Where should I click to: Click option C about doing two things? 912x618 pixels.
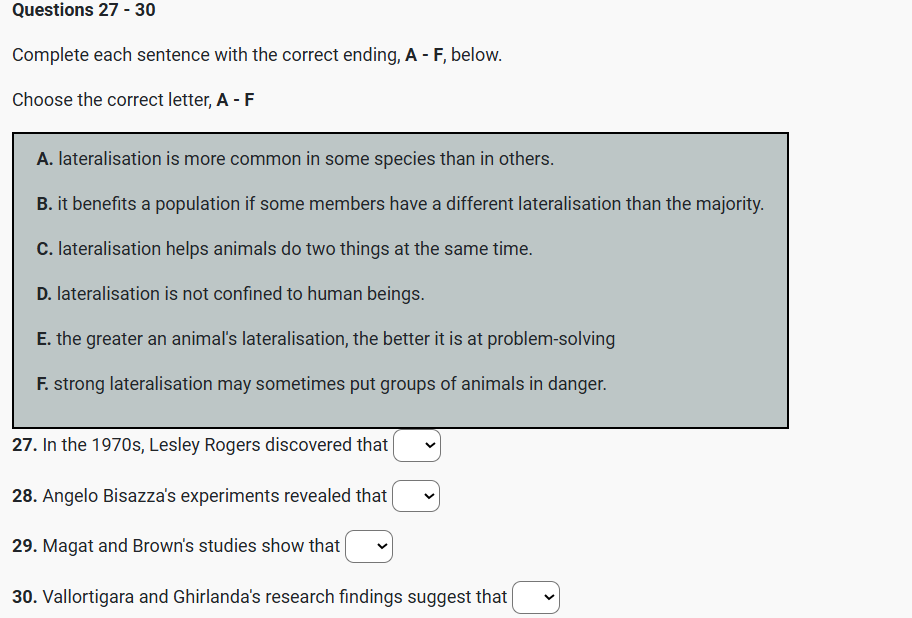click(x=284, y=249)
